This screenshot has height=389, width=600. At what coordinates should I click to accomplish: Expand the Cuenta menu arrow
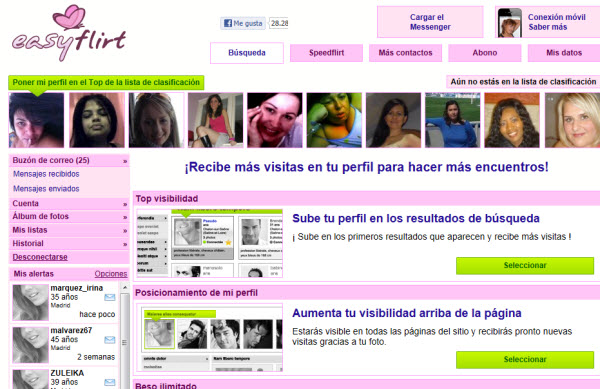[125, 204]
